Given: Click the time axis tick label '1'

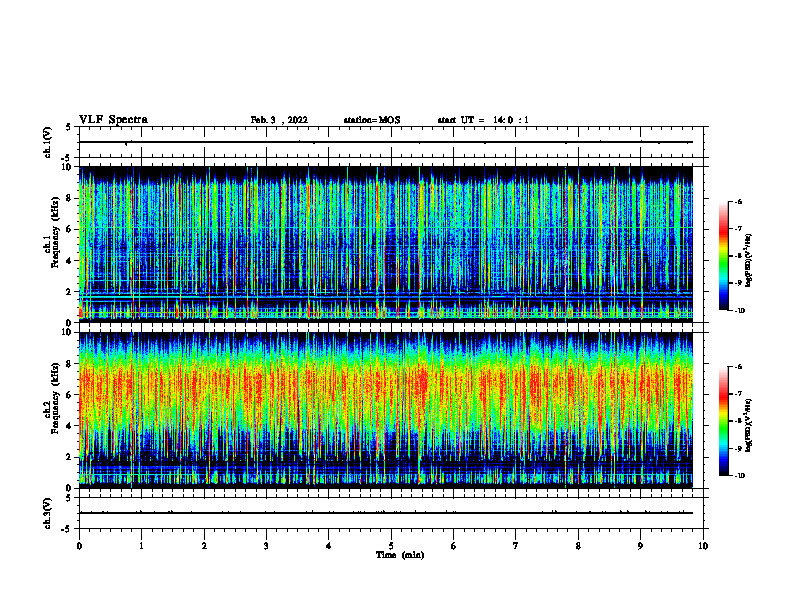Looking at the screenshot, I should (141, 546).
